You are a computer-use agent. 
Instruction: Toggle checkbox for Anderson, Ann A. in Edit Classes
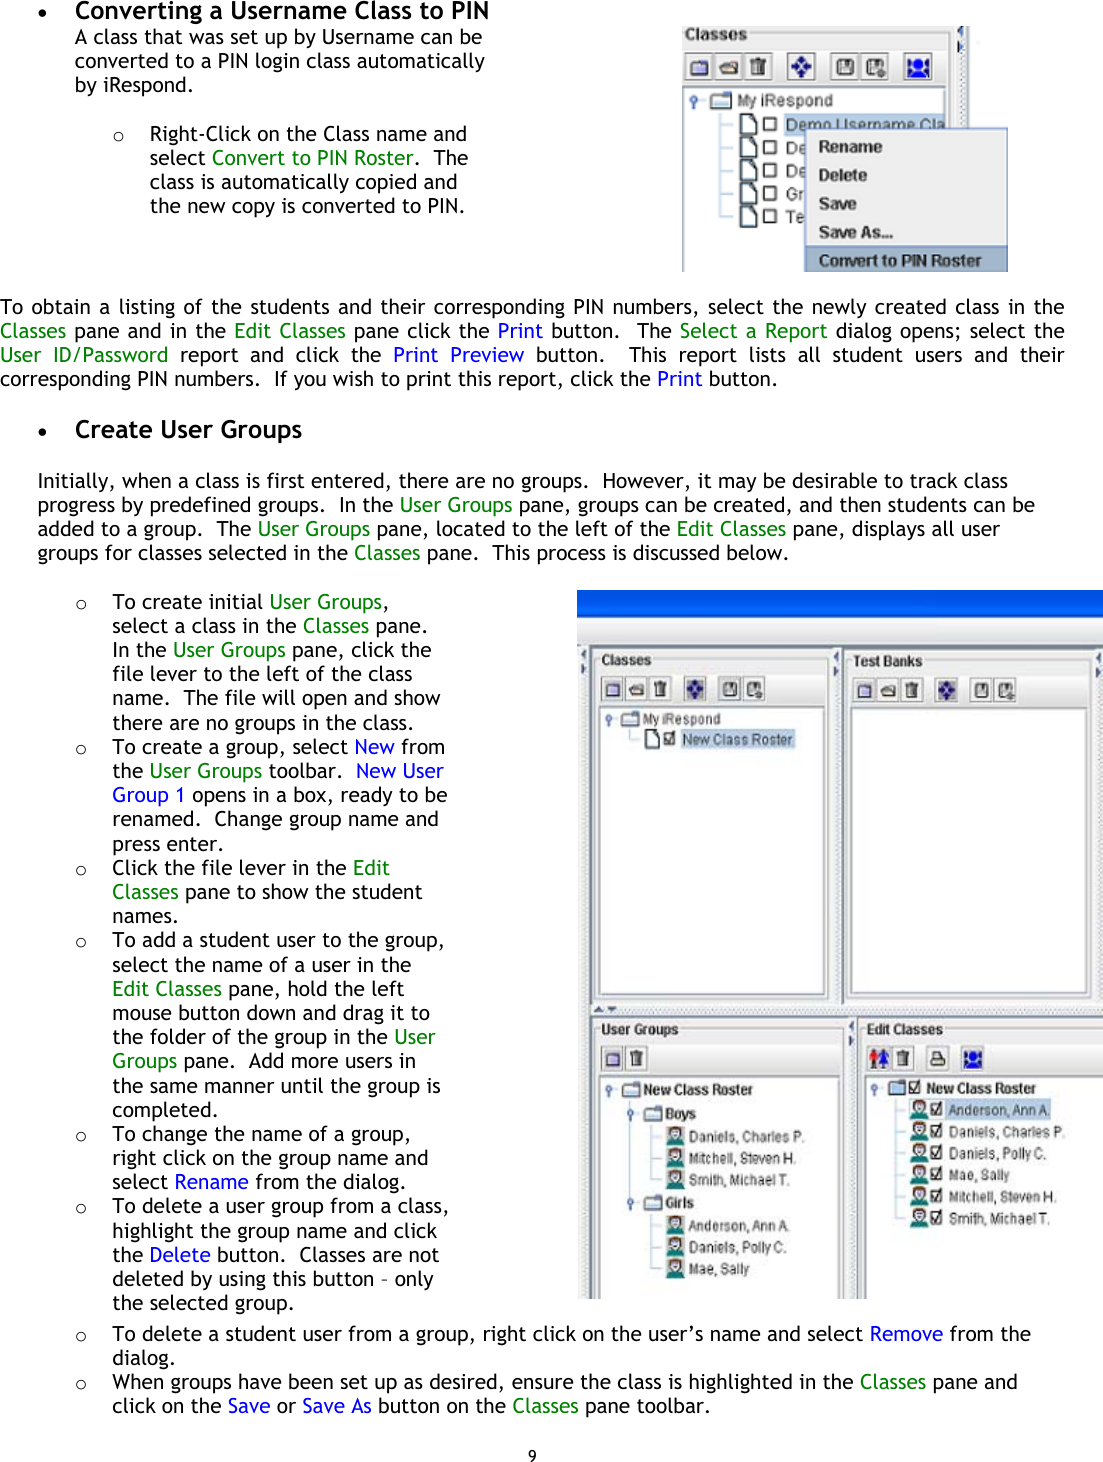click(937, 1109)
